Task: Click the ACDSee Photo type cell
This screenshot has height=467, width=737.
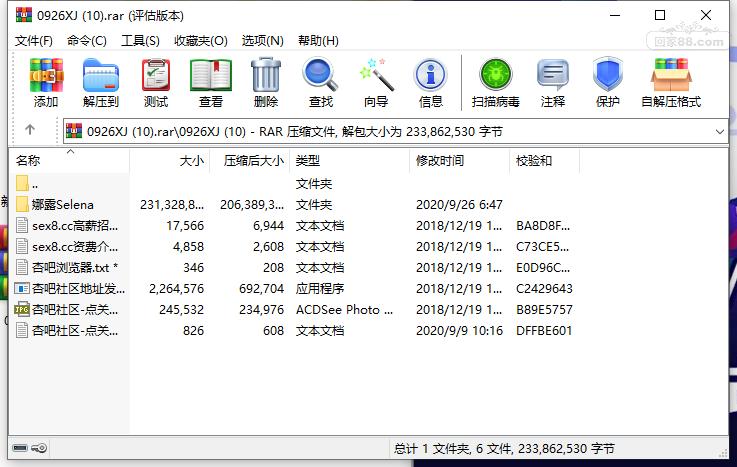Action: 344,310
